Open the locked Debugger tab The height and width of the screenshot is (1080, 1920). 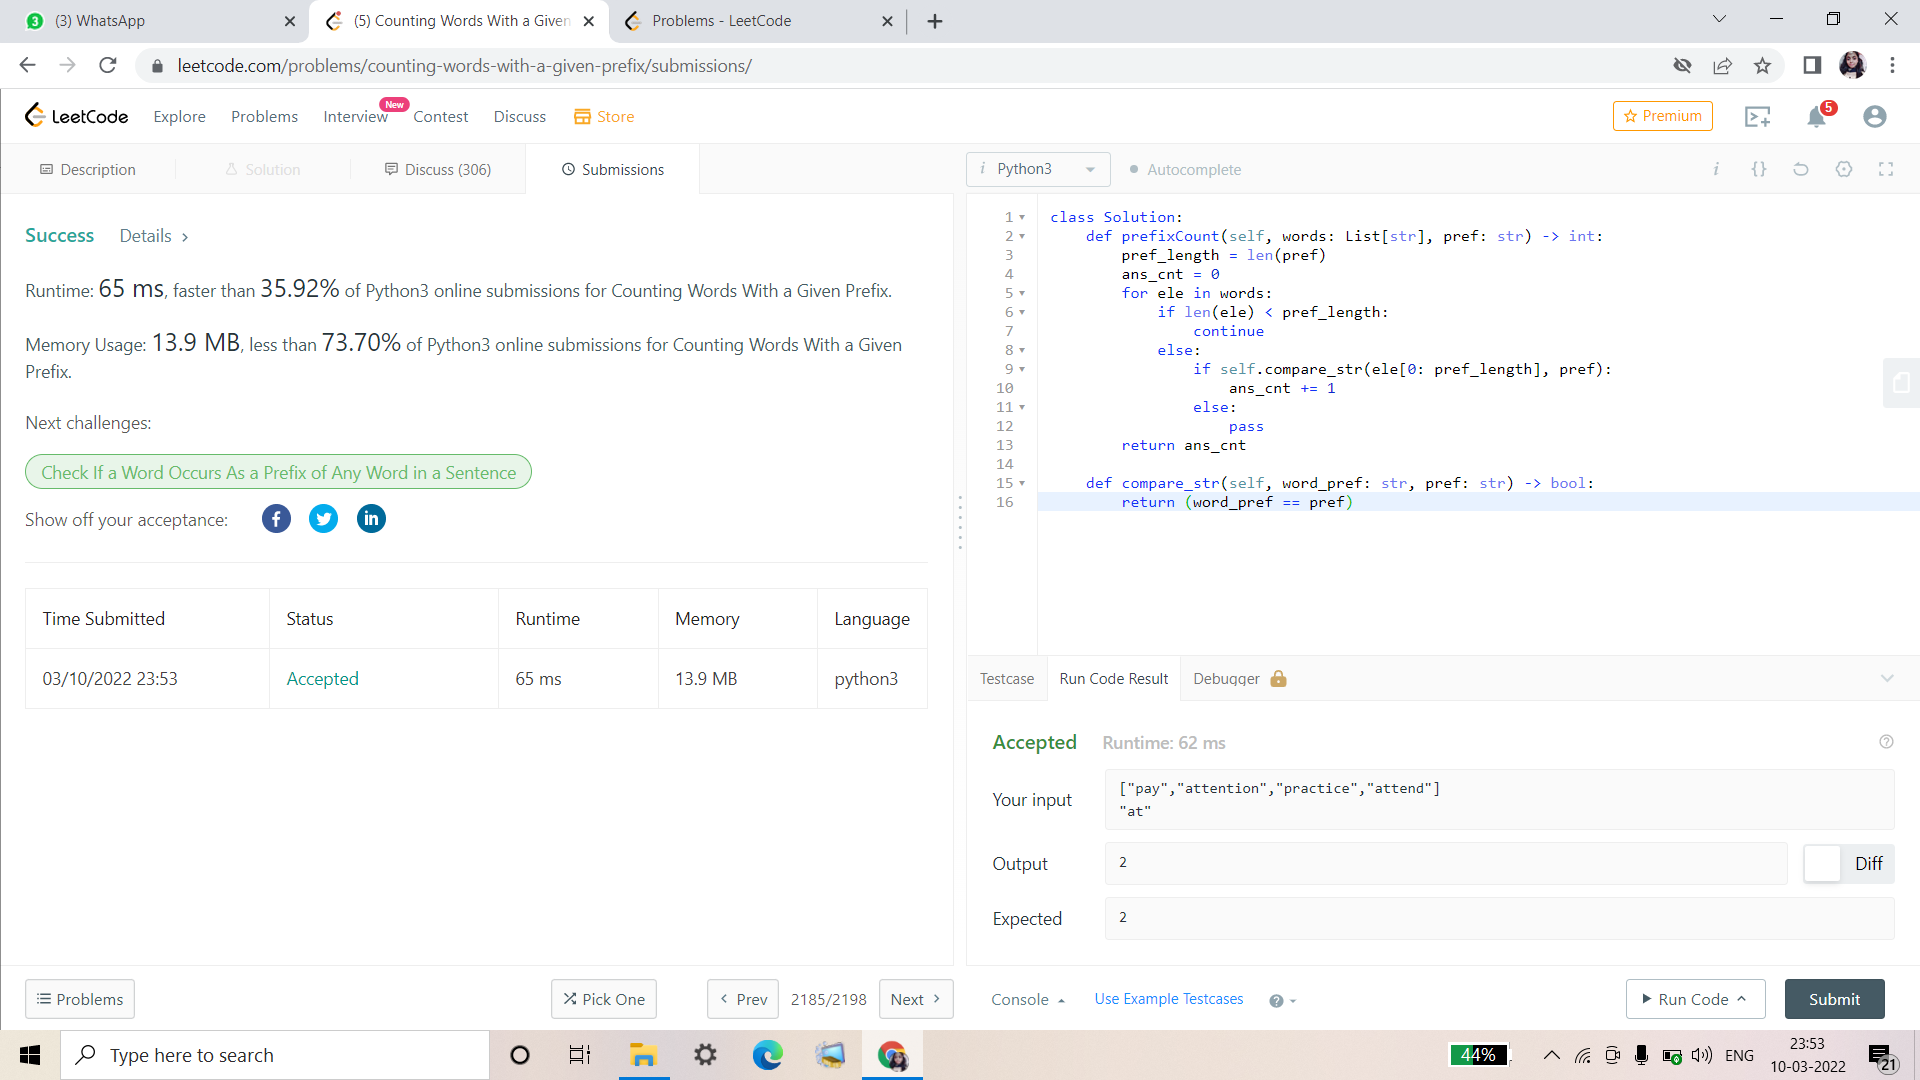1239,678
